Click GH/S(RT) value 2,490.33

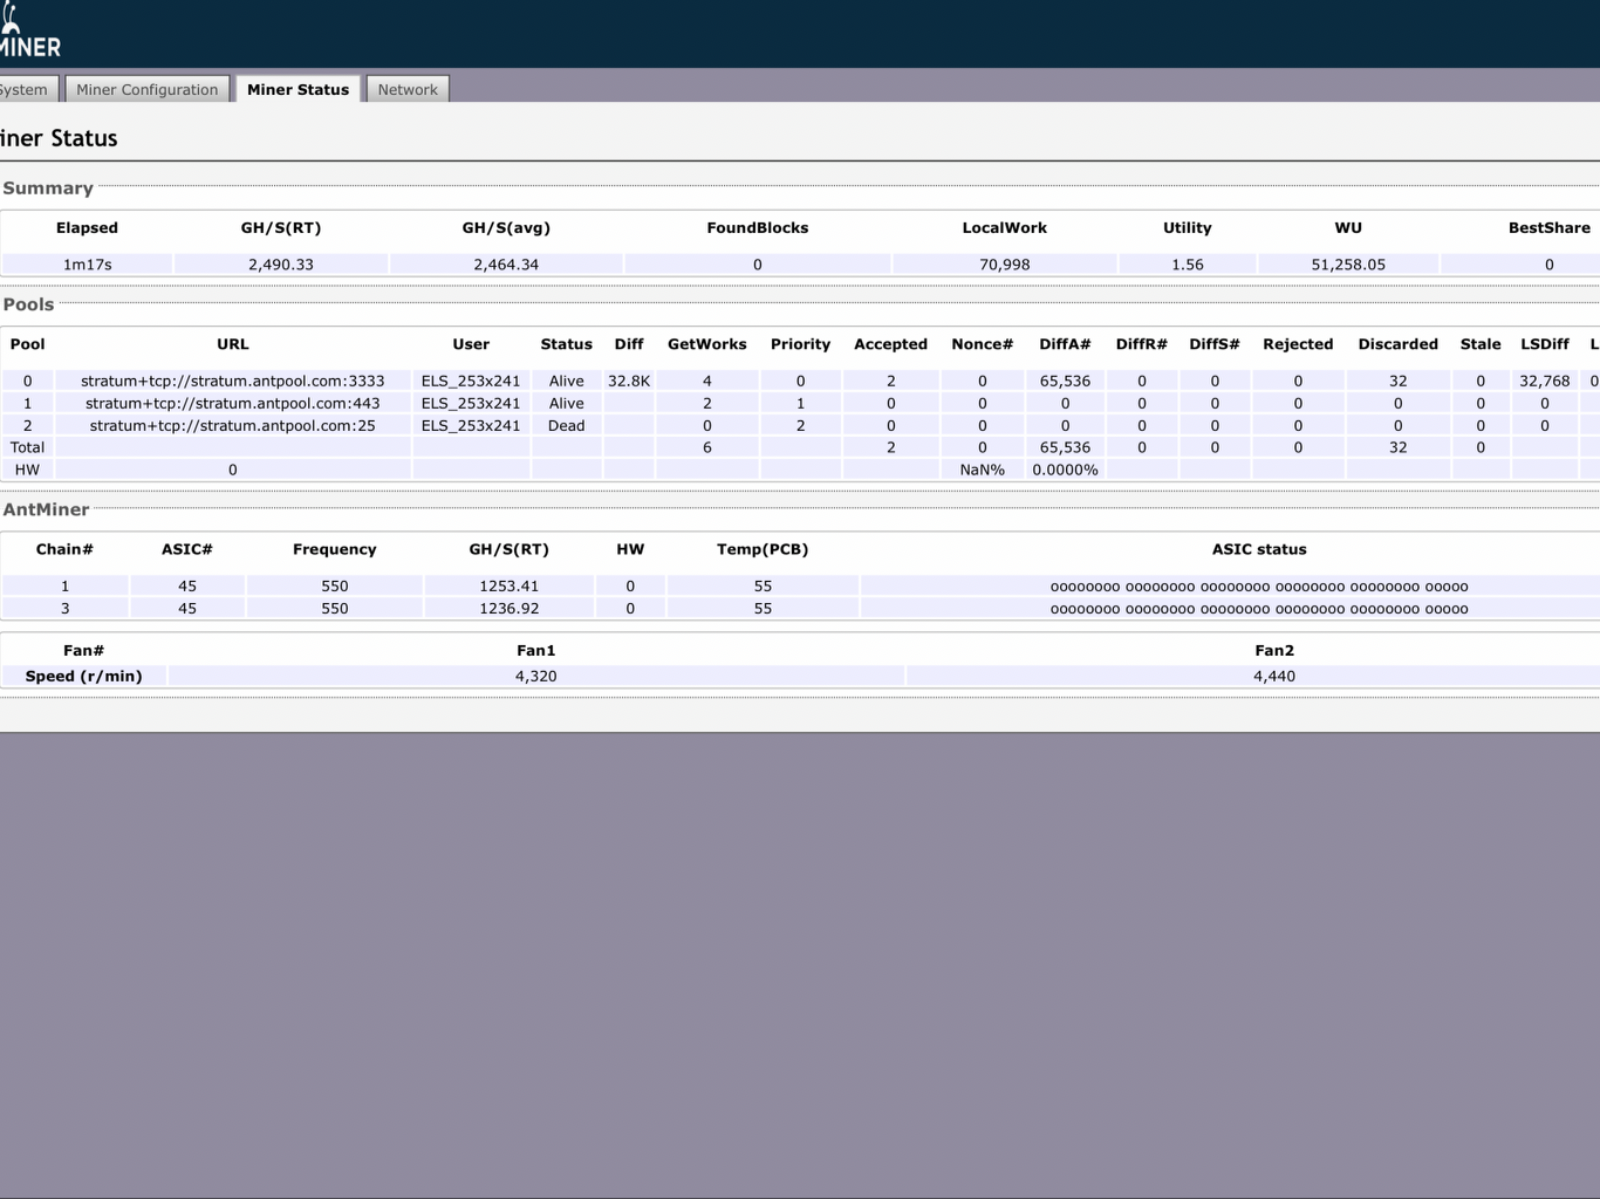point(281,264)
